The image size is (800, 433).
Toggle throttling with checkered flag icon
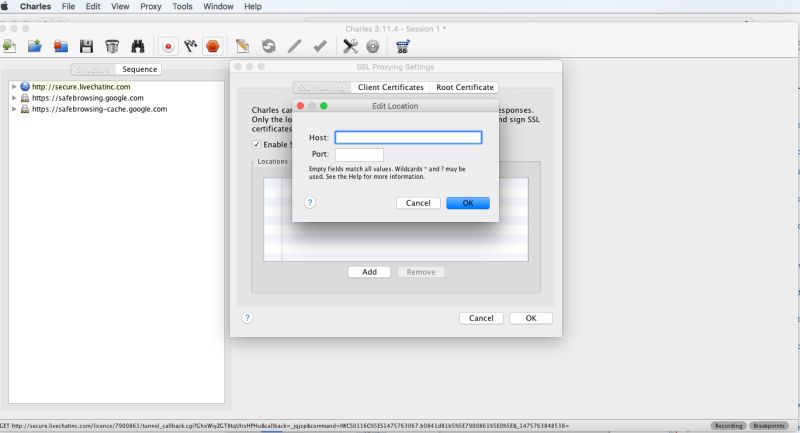point(190,46)
